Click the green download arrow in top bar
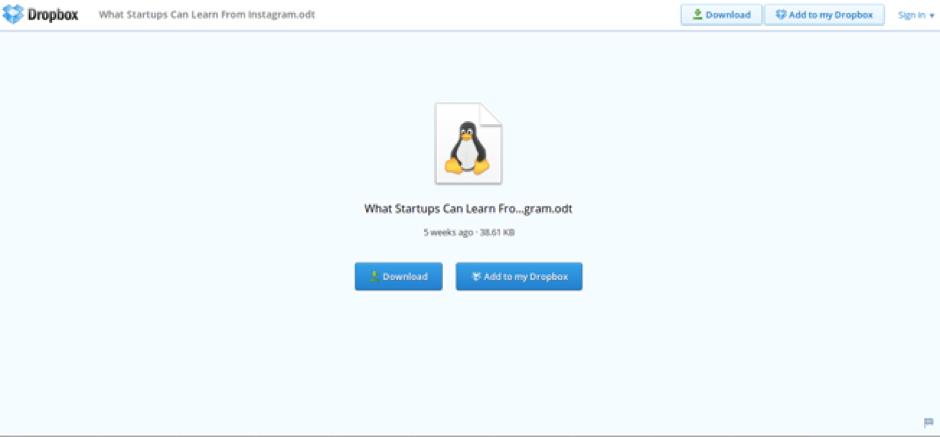Image resolution: width=940 pixels, height=437 pixels. pyautogui.click(x=697, y=14)
